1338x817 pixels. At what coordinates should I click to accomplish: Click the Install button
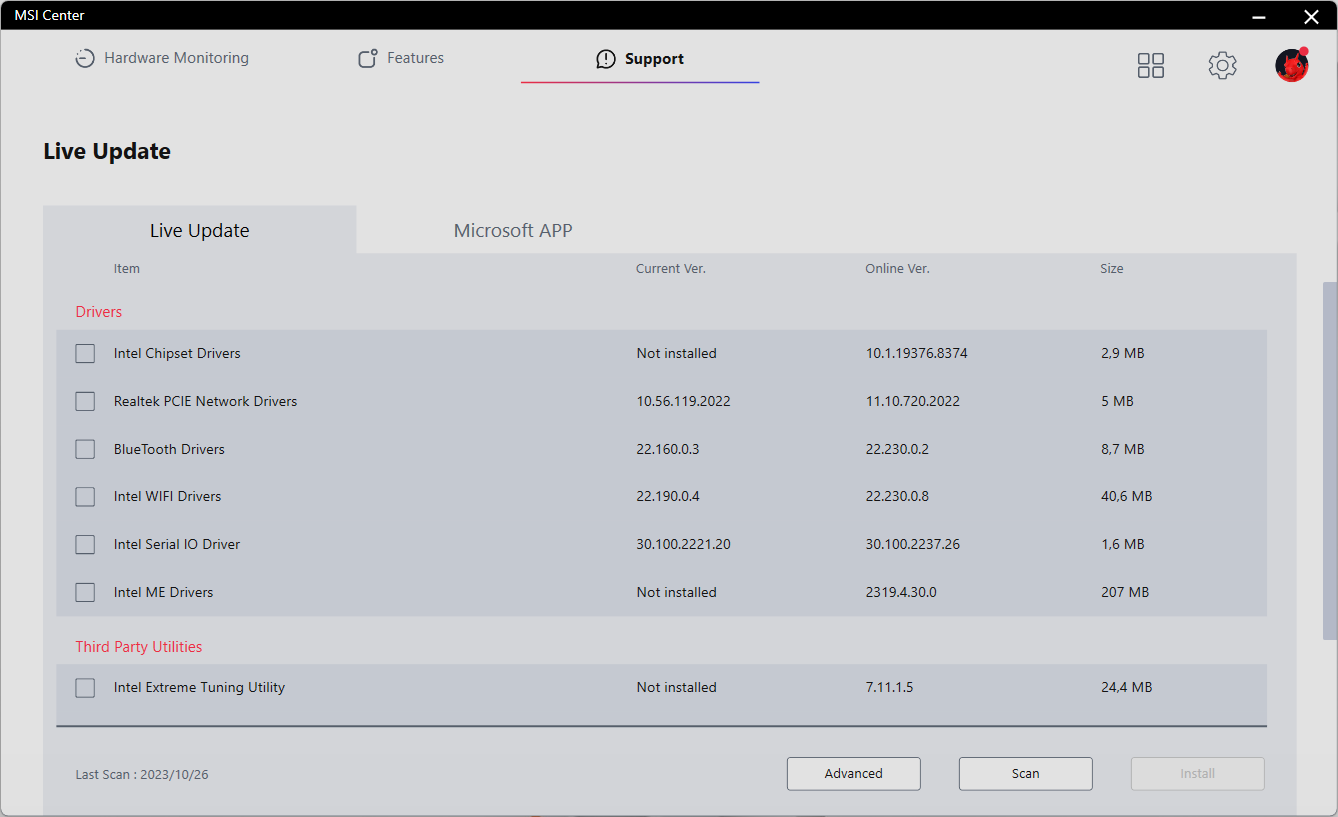pyautogui.click(x=1198, y=773)
